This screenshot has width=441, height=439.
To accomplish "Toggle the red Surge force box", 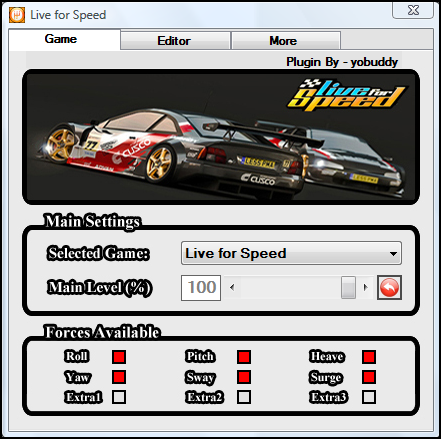I will (x=369, y=377).
